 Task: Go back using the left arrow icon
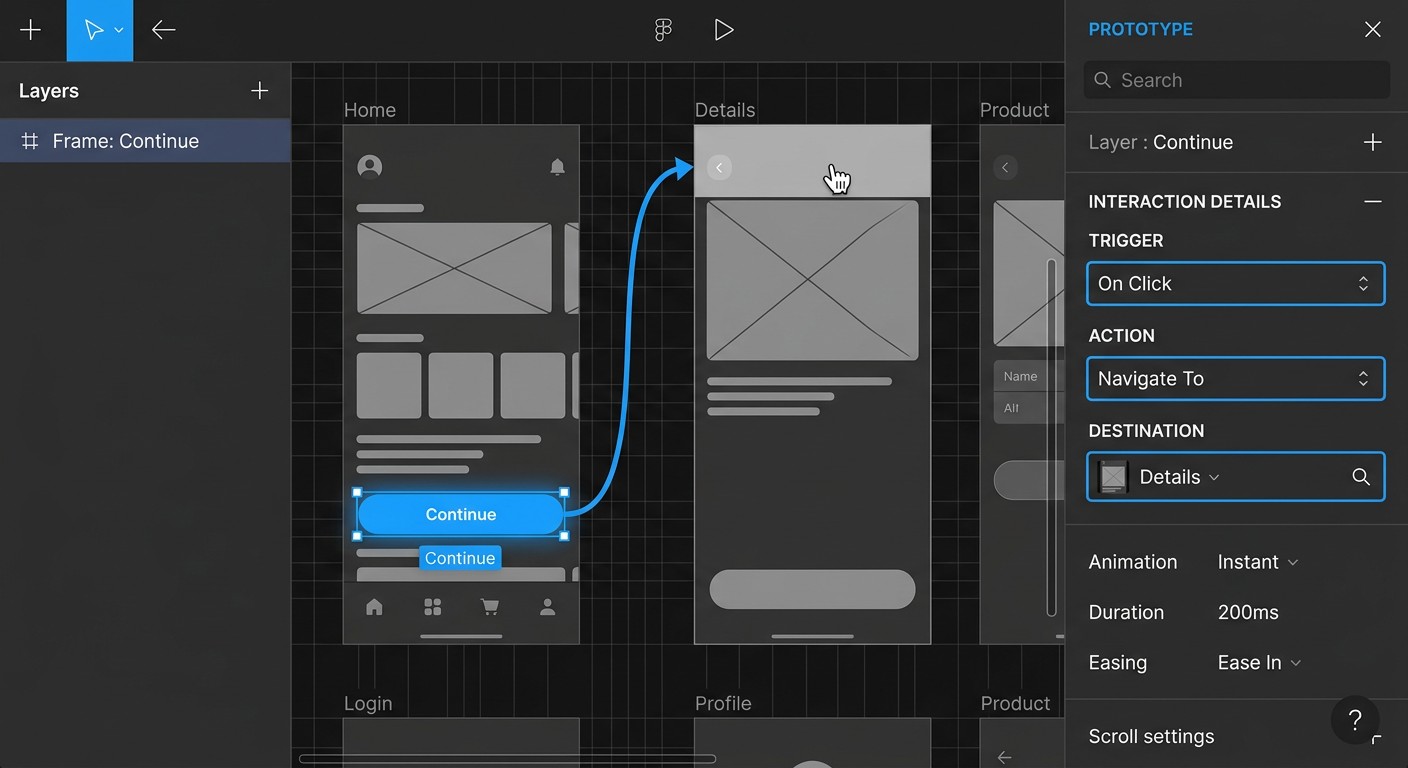pyautogui.click(x=164, y=30)
